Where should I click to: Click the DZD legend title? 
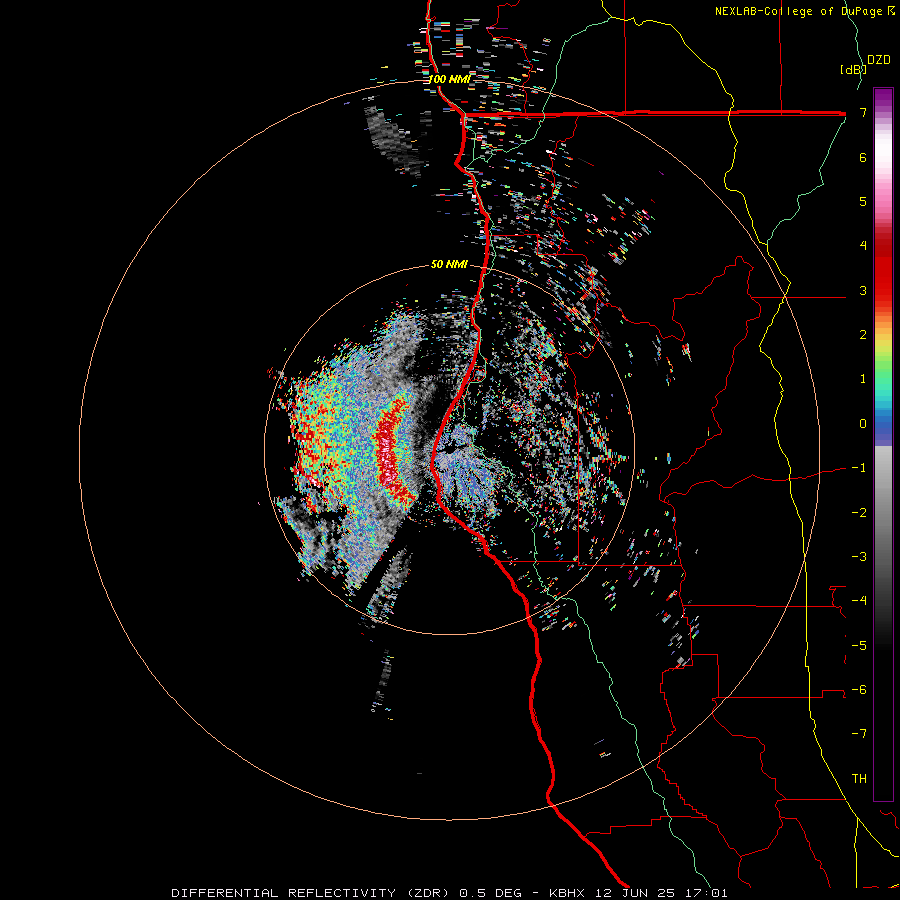coord(879,60)
